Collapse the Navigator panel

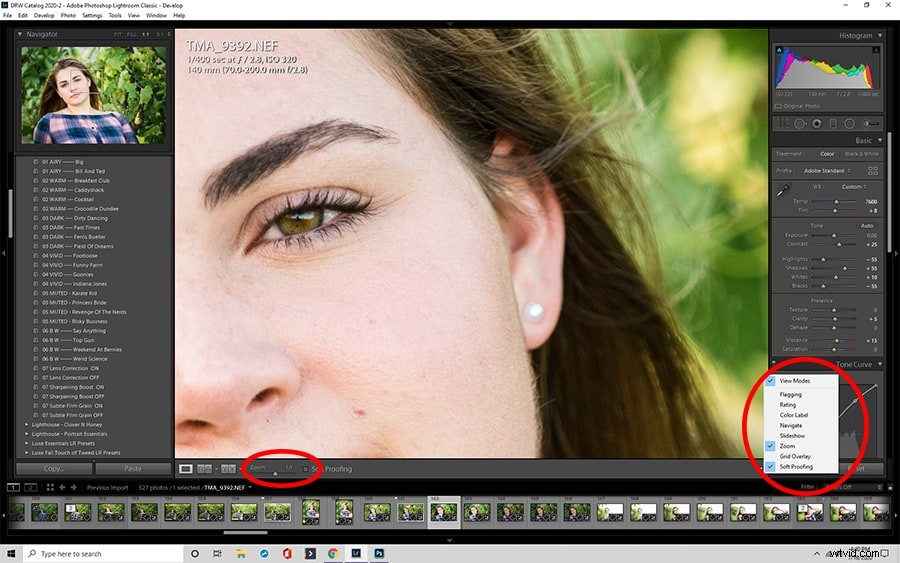[20, 34]
